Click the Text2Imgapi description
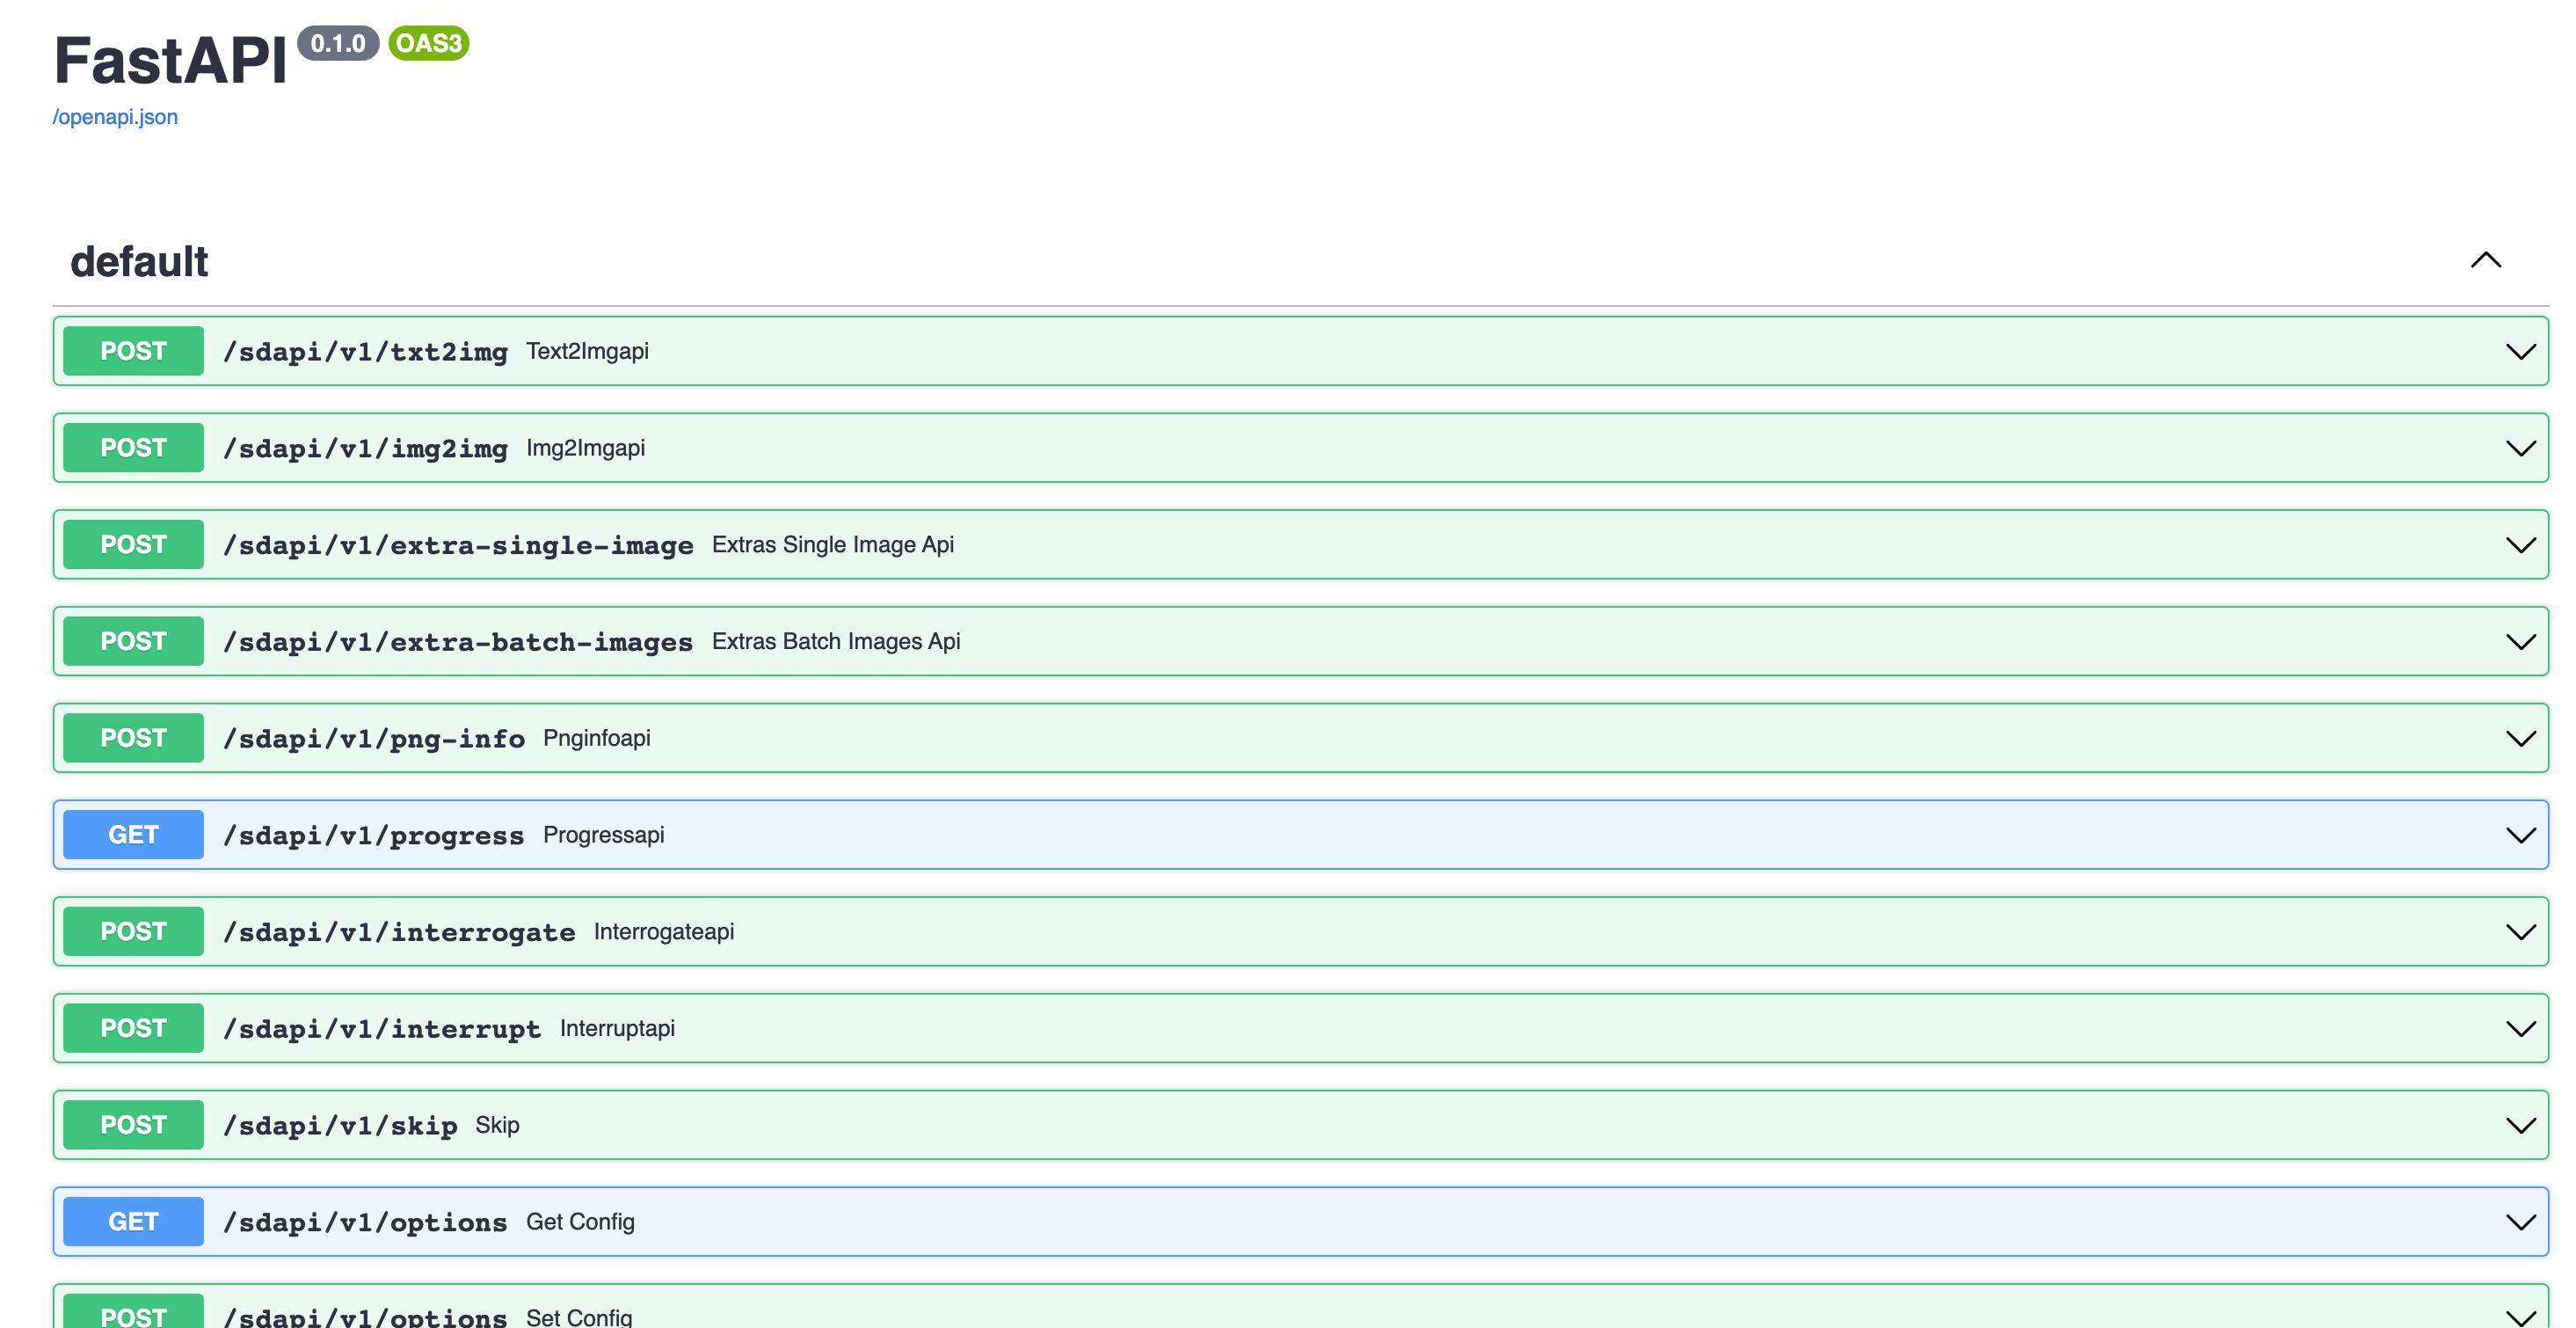 tap(588, 351)
